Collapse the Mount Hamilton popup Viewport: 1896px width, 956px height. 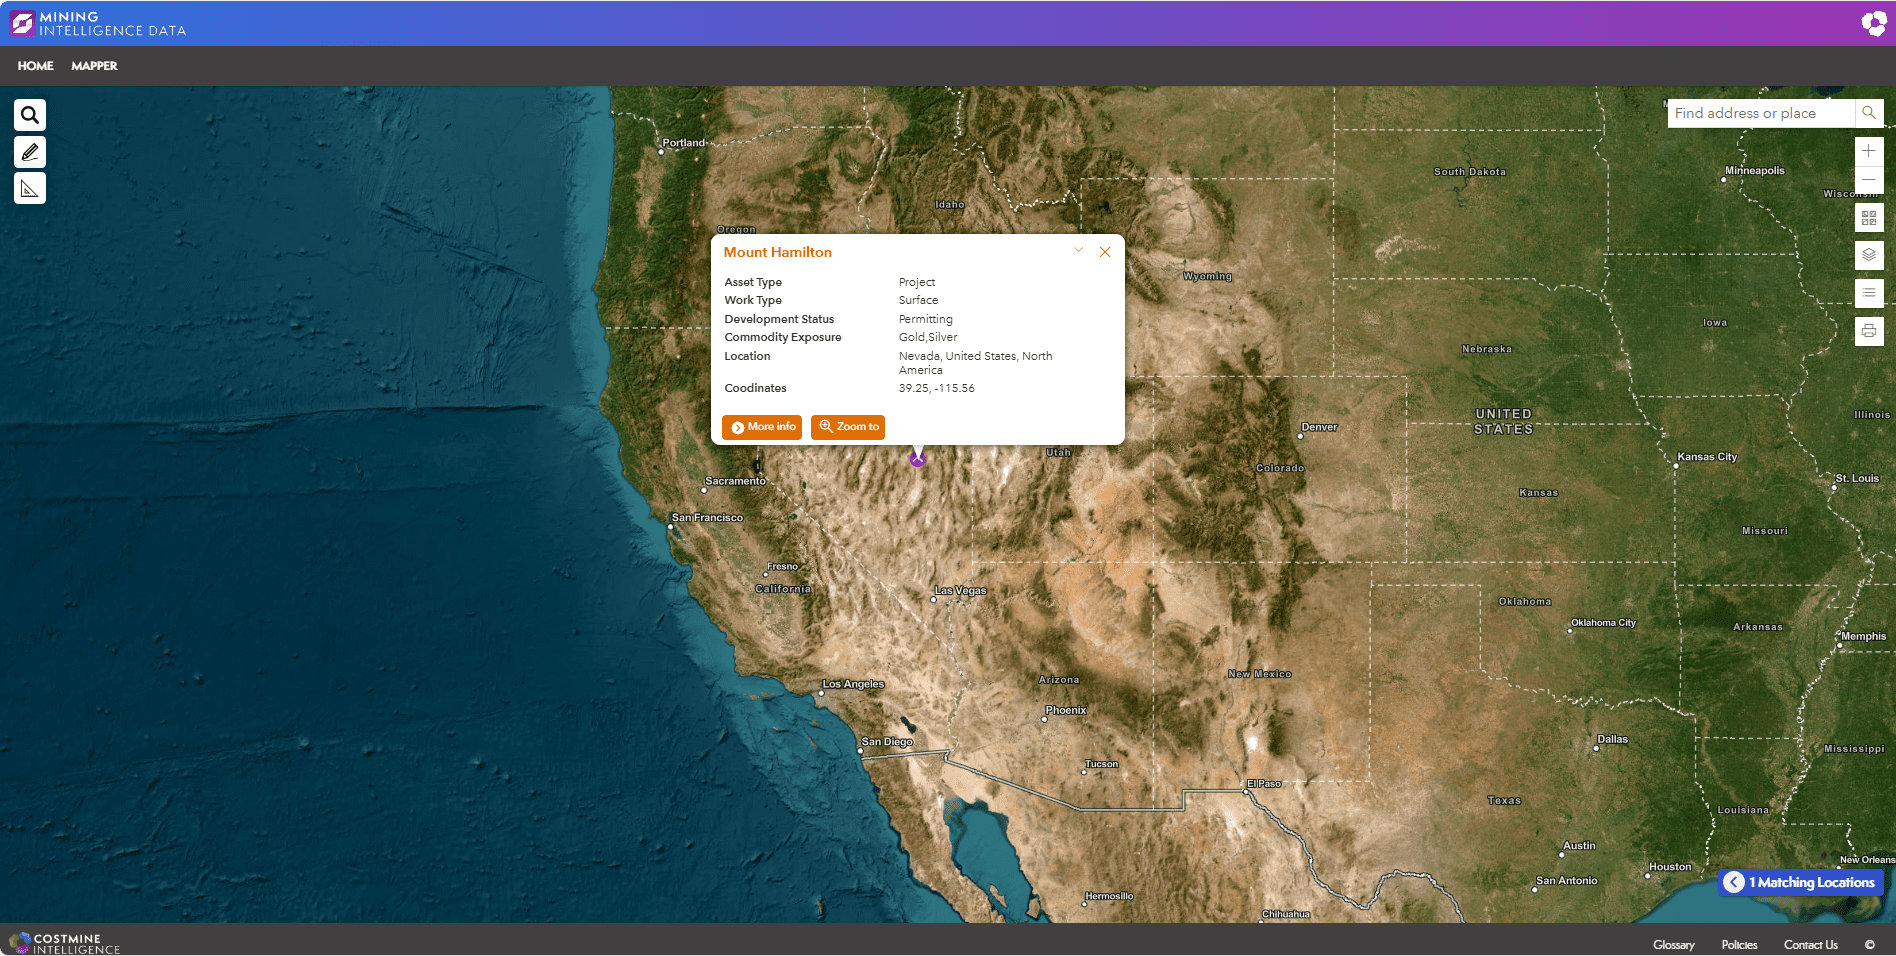click(1078, 251)
